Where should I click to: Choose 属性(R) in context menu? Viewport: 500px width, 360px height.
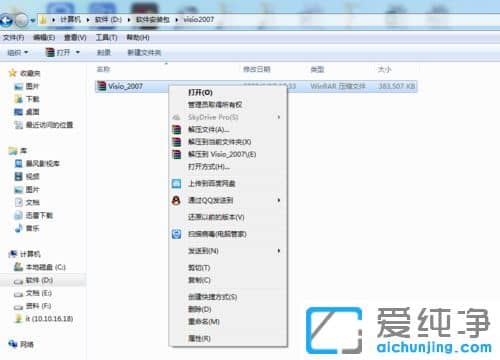coord(228,338)
